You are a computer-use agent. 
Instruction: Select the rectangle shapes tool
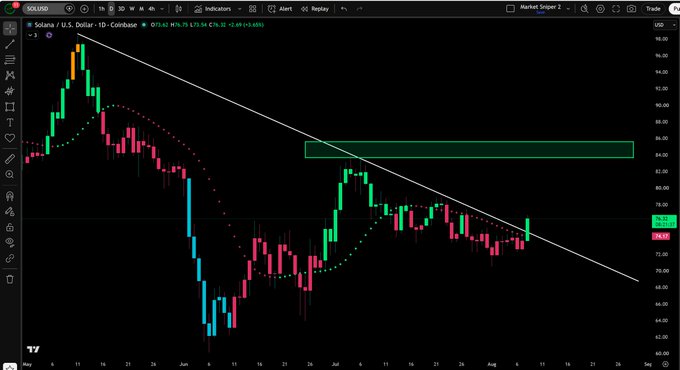(10, 107)
